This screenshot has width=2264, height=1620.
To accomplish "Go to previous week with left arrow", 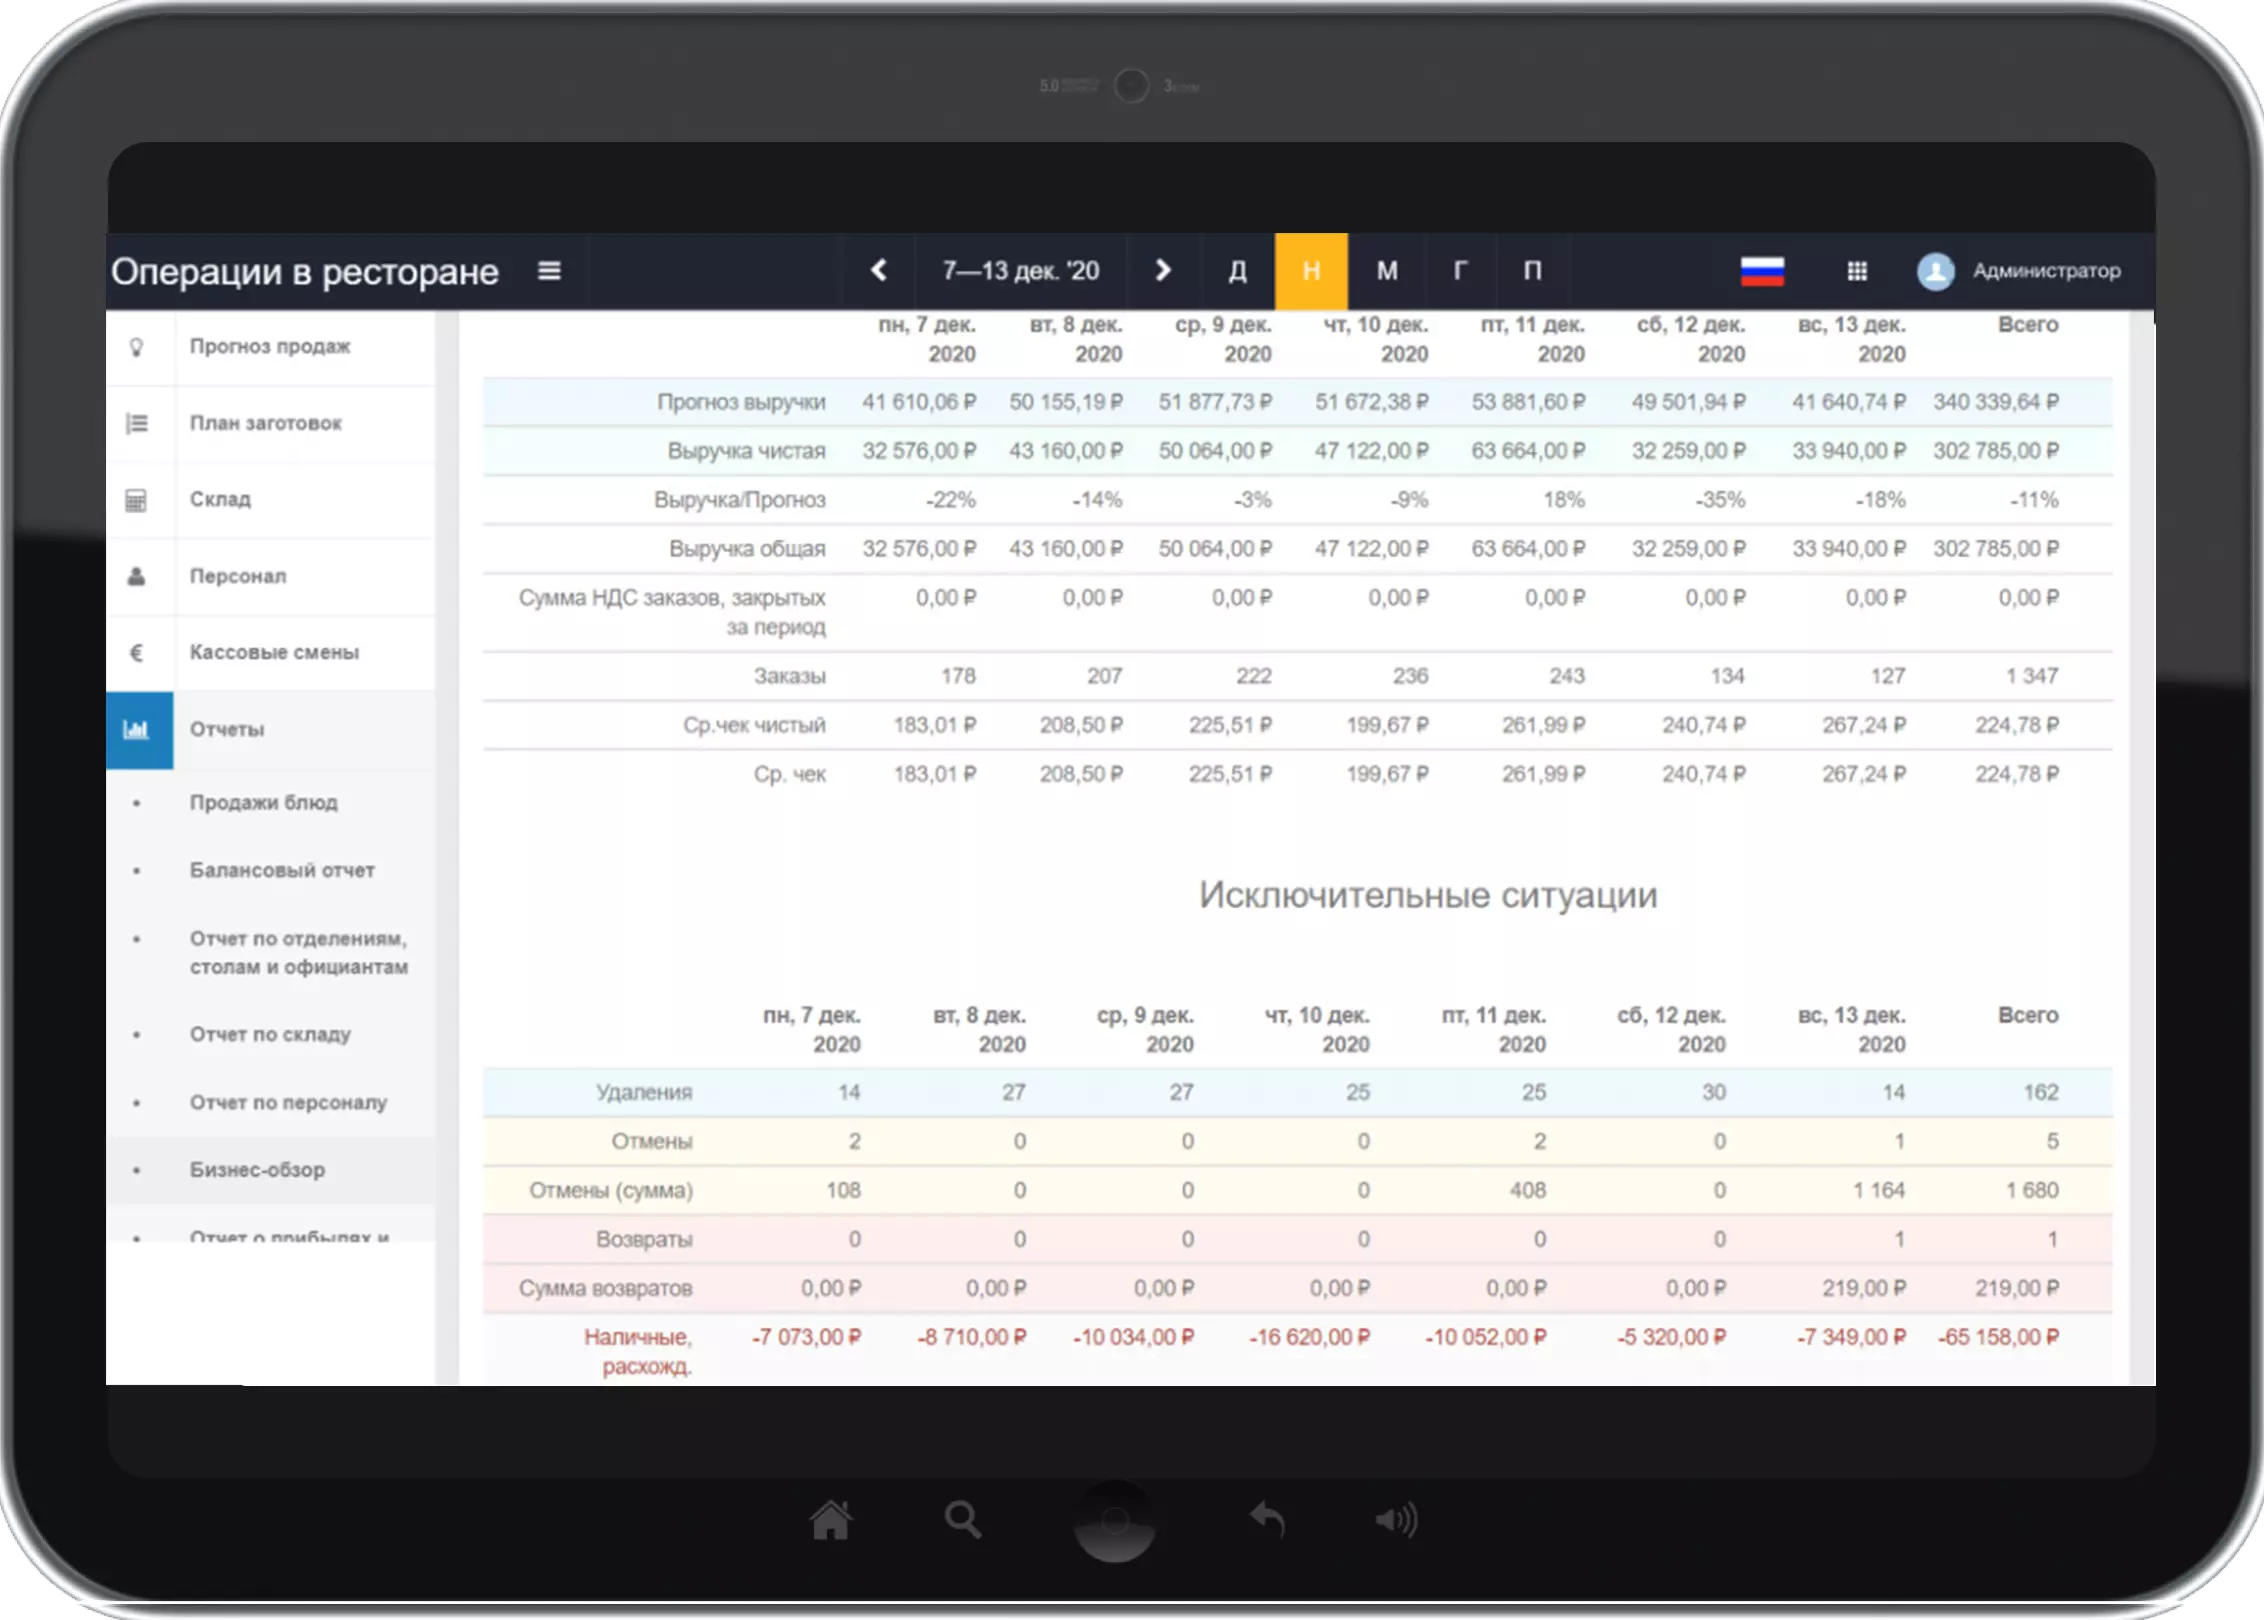I will [879, 271].
